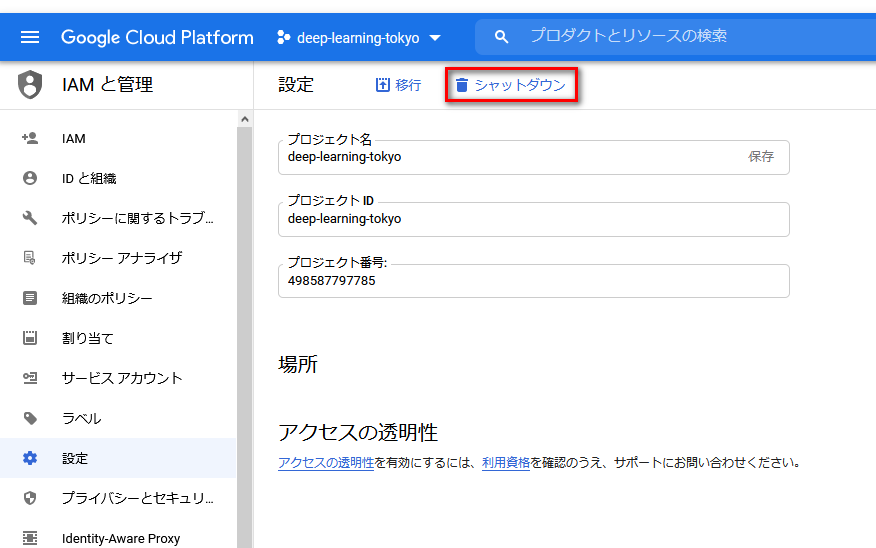Click the sidebar vertical scrollbar track

pyautogui.click(x=244, y=337)
